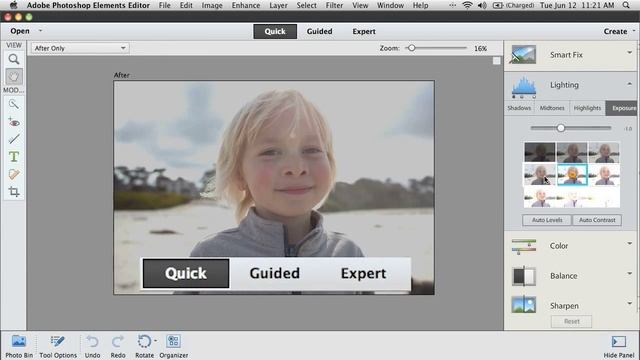Click the Exposure slider handle

pos(561,128)
